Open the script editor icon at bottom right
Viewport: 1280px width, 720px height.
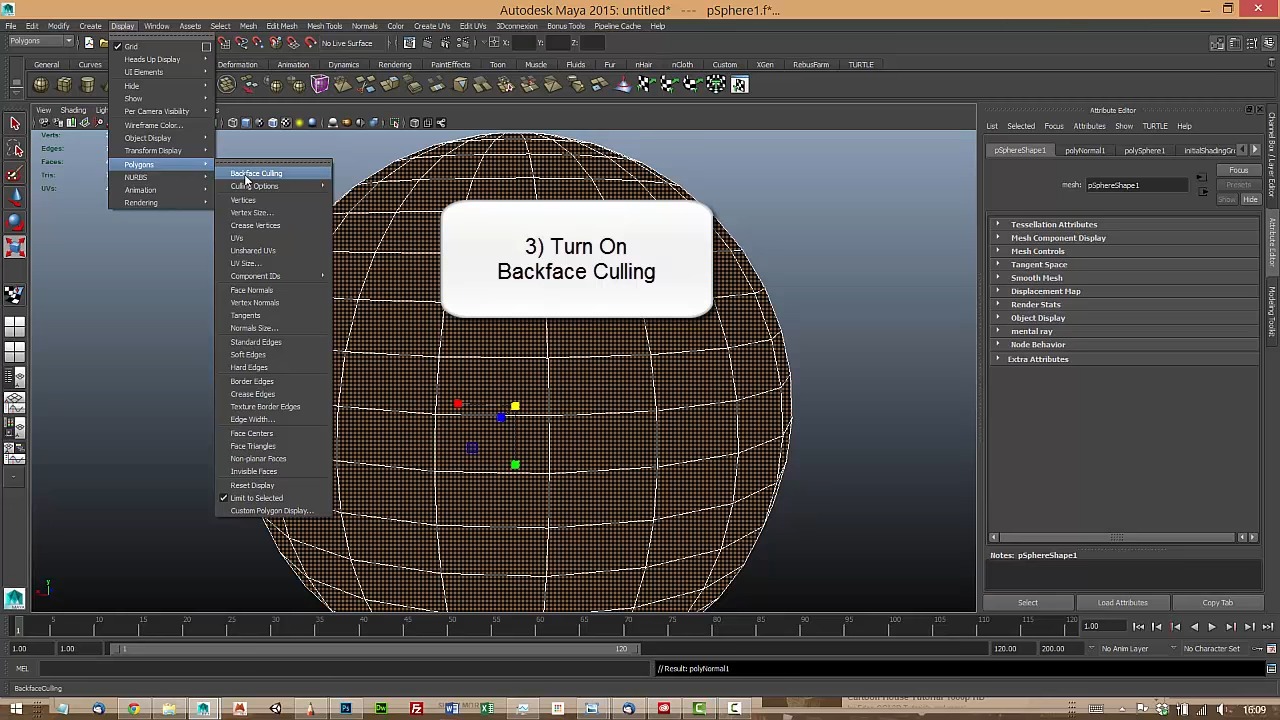(x=1271, y=668)
